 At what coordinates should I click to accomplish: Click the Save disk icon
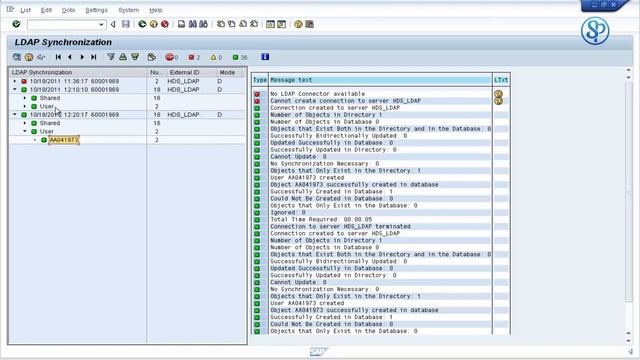(126, 24)
